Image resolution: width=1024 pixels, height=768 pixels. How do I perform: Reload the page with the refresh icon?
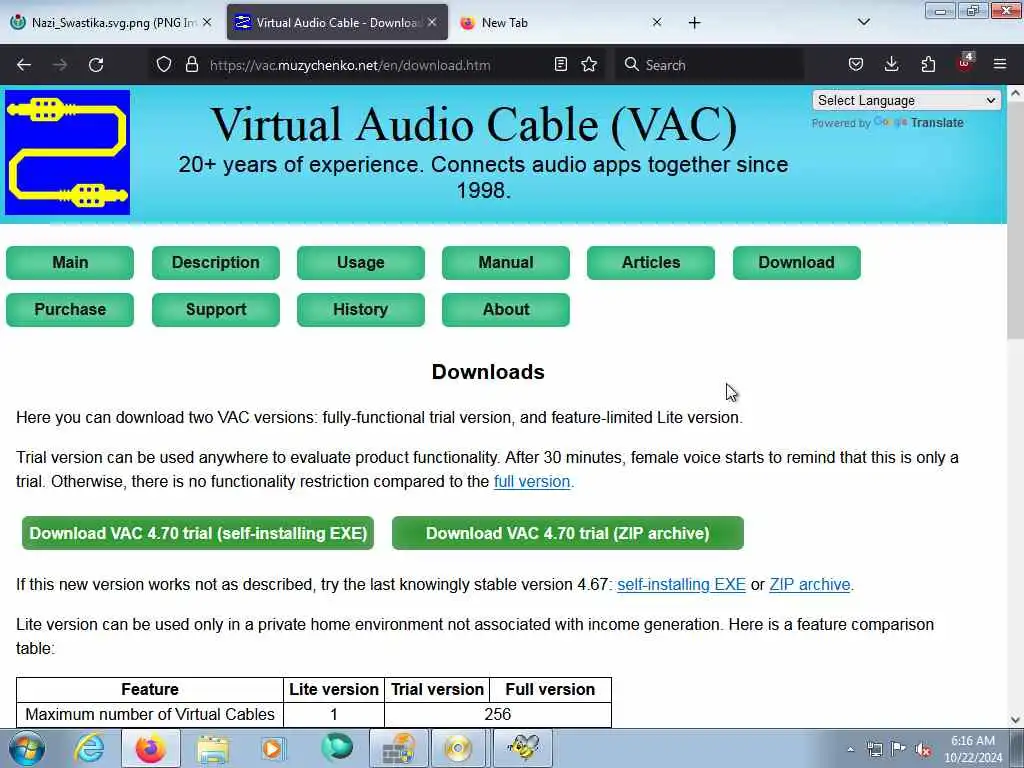[96, 65]
